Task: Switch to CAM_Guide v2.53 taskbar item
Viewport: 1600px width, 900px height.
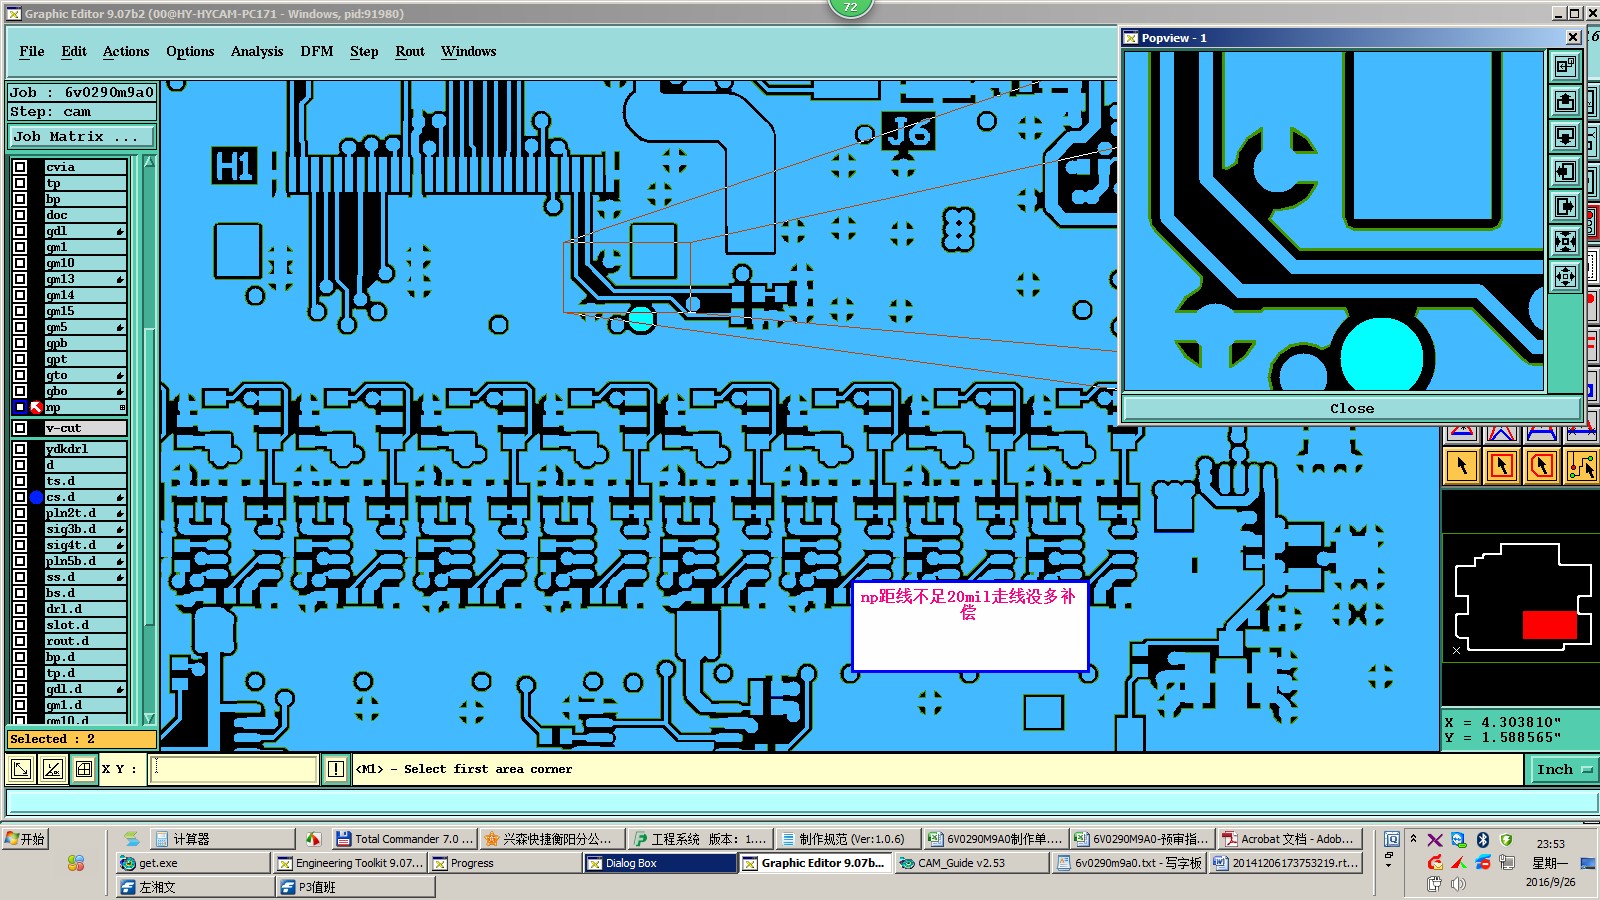Action: [972, 863]
